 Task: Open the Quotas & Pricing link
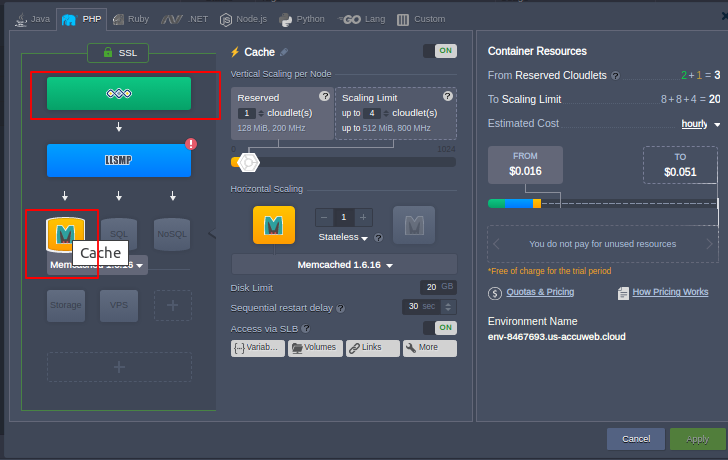click(538, 292)
